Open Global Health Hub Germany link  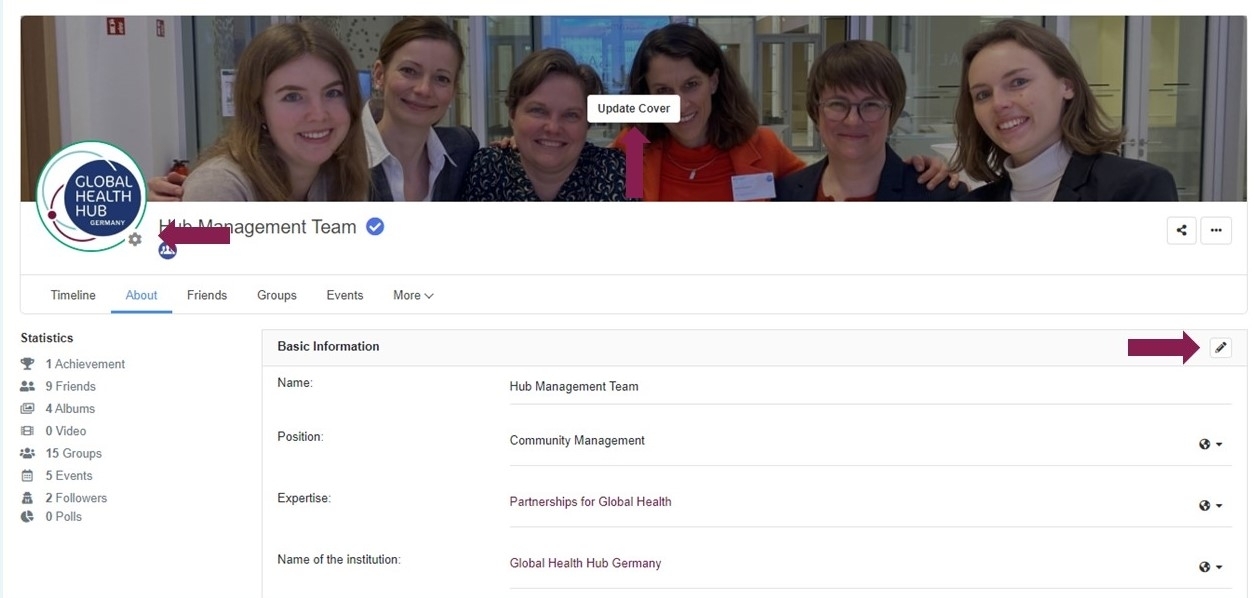(585, 563)
